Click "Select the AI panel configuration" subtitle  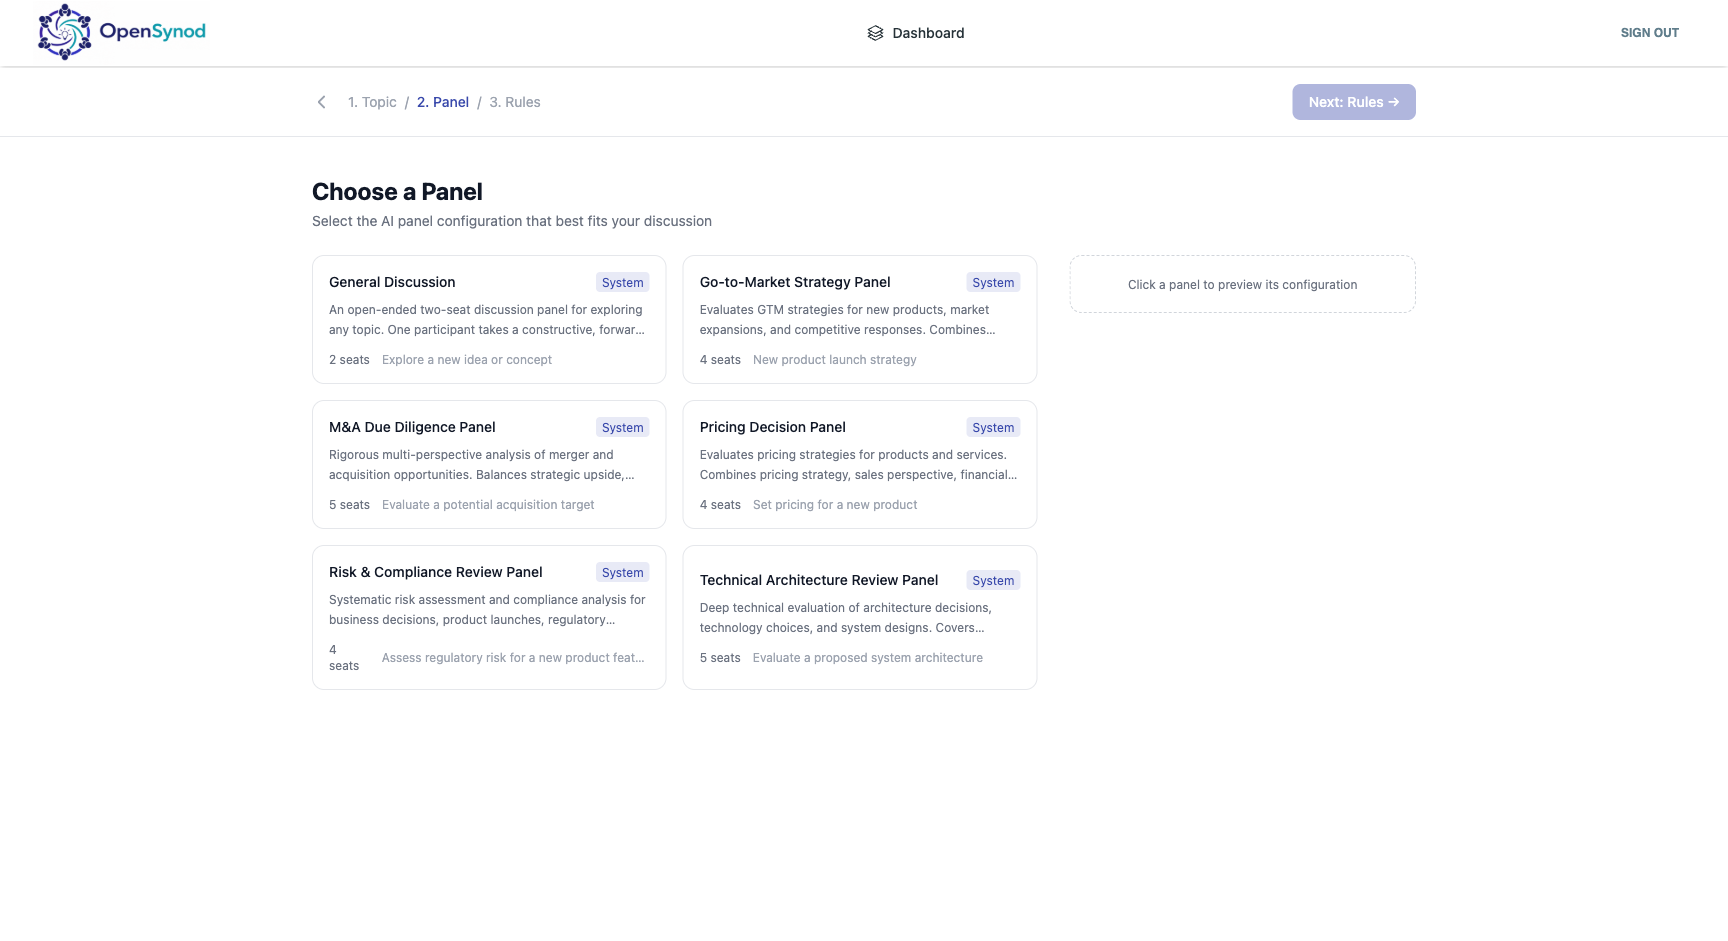[512, 221]
